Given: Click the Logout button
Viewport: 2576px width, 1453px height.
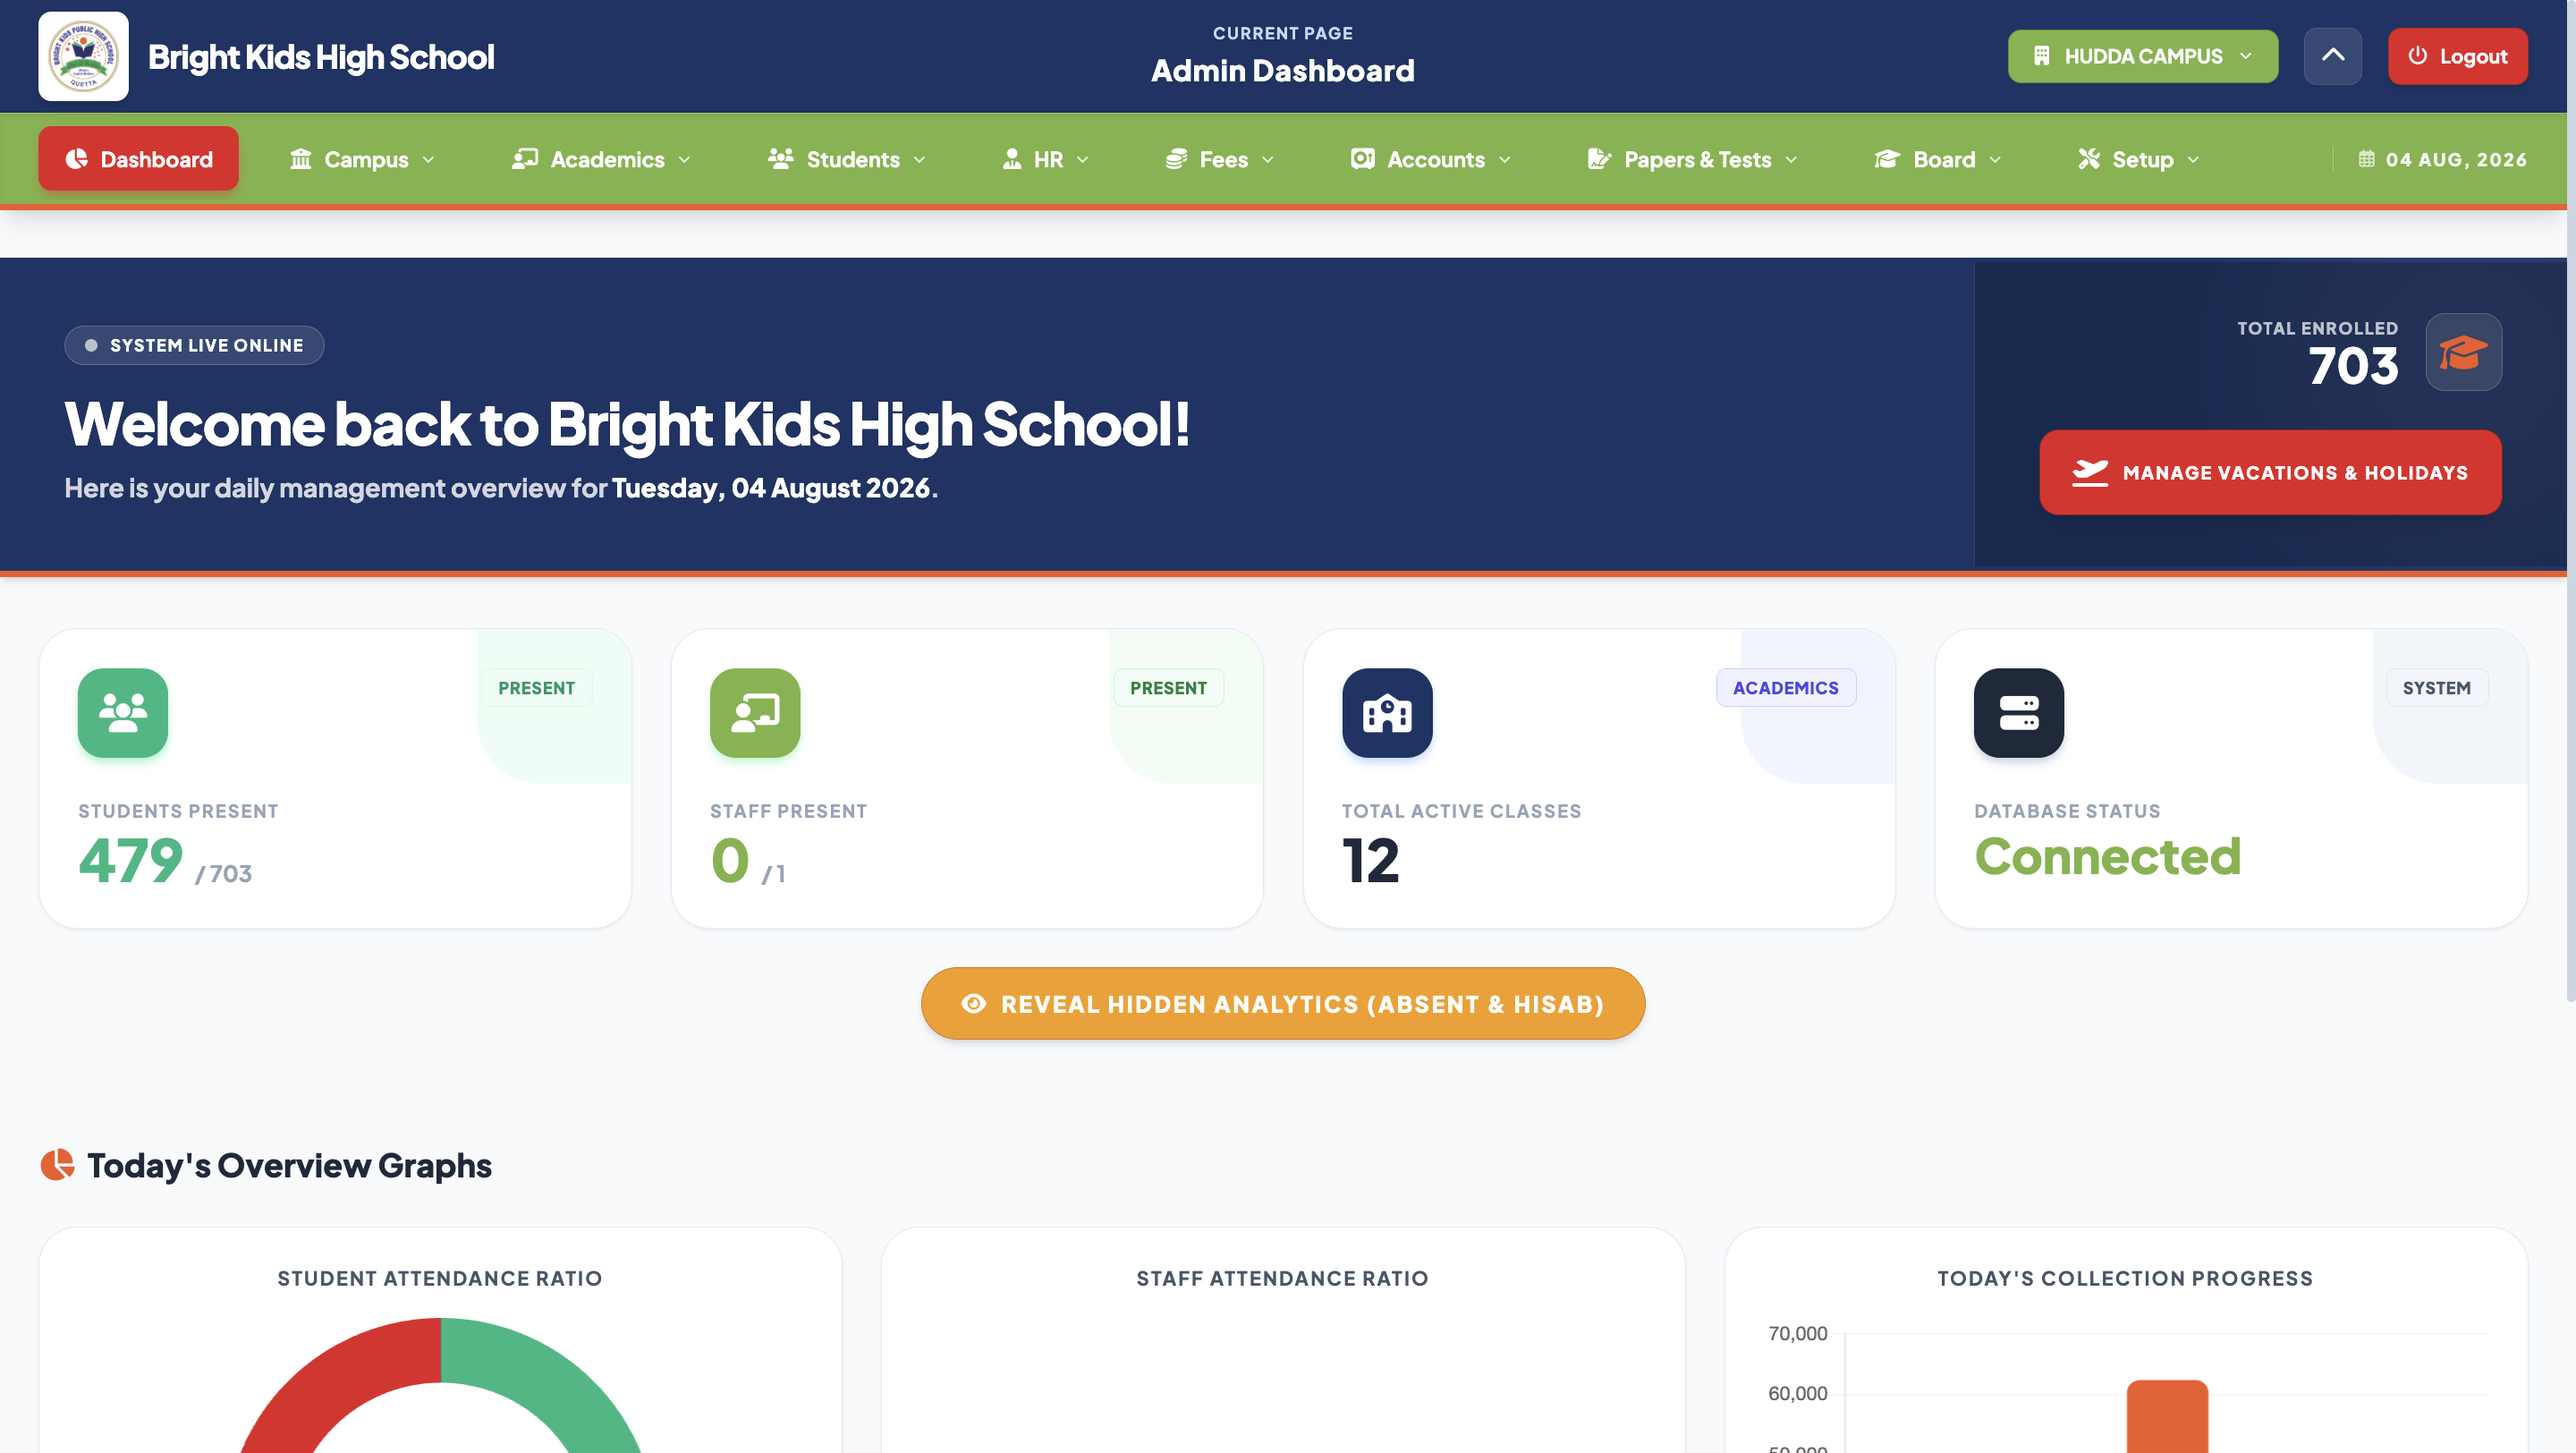Looking at the screenshot, I should (2458, 56).
